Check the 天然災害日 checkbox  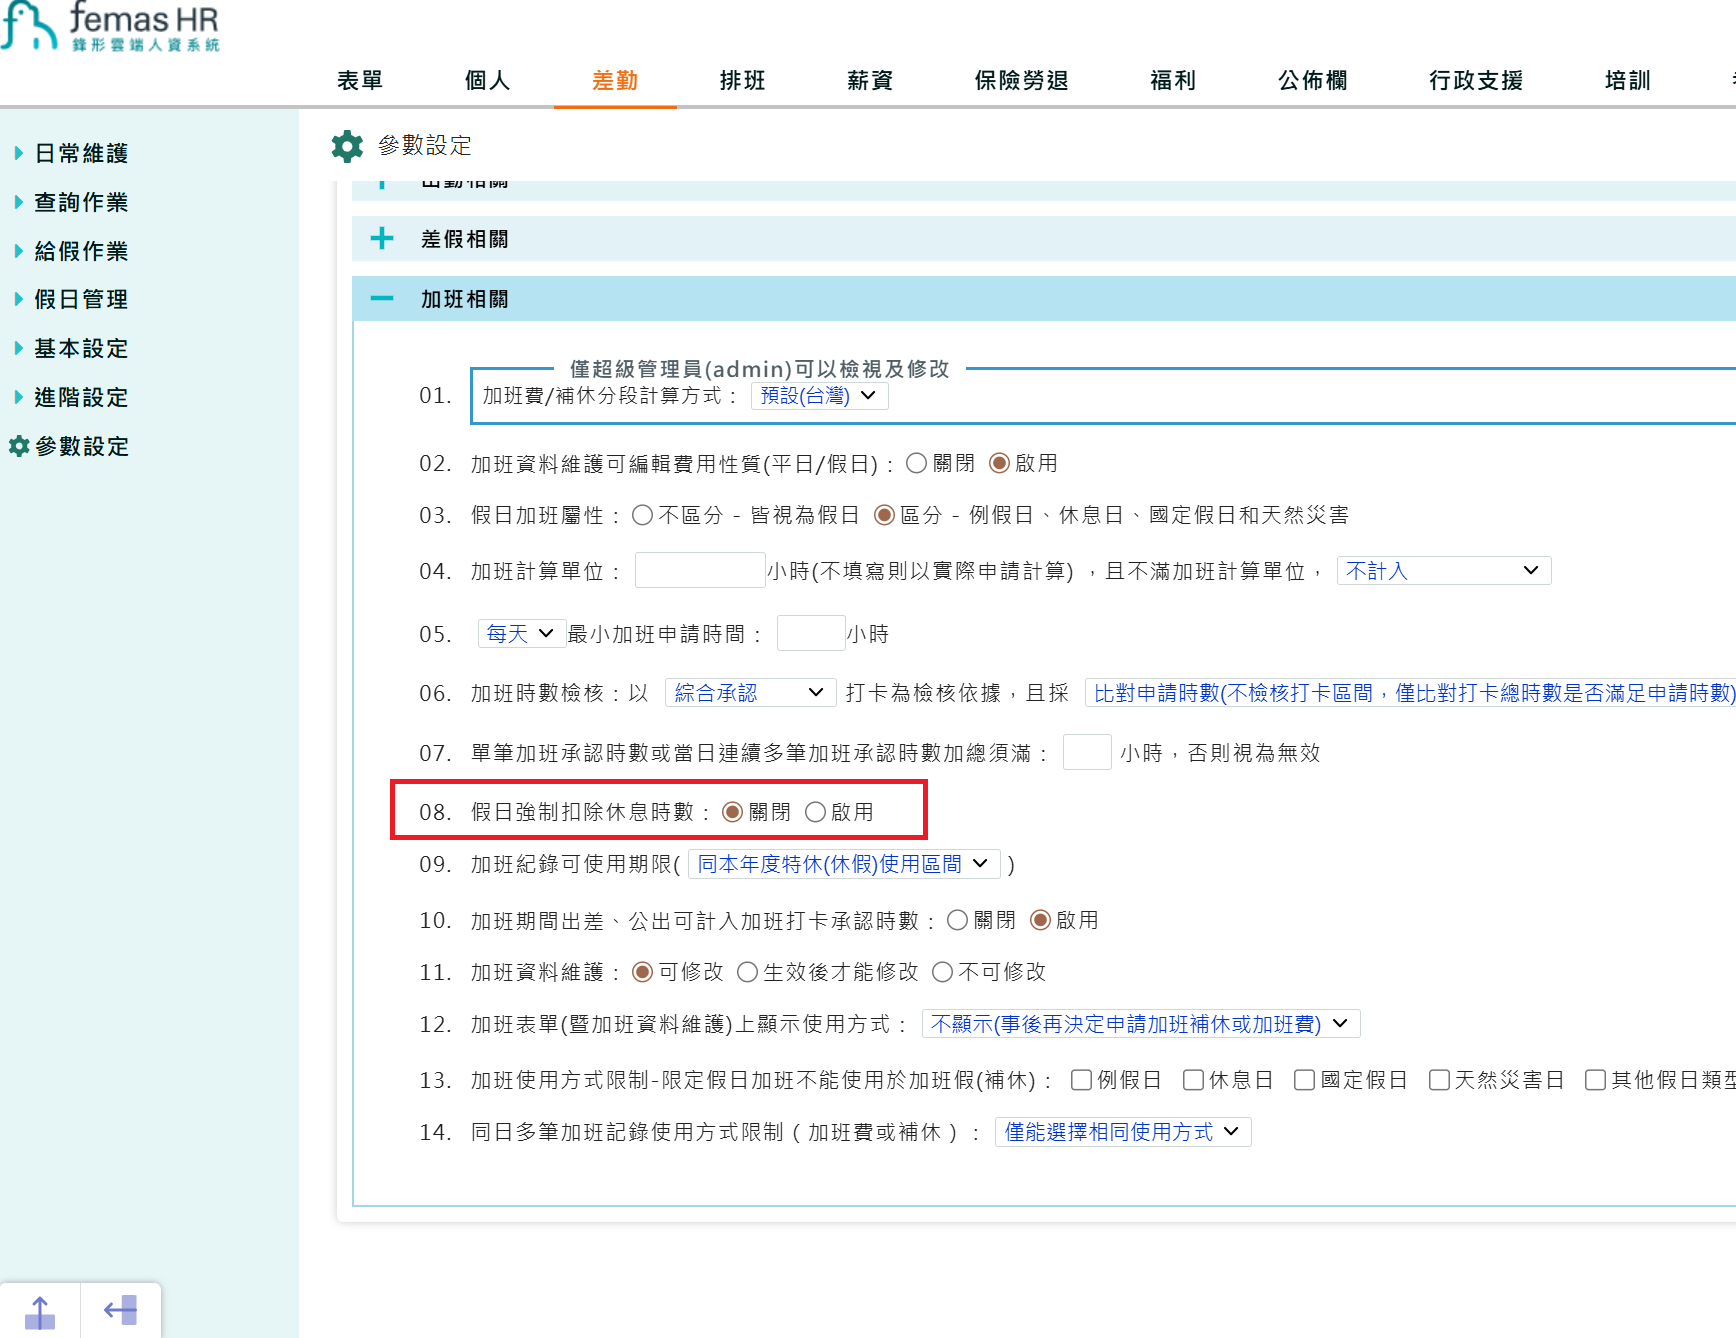click(x=1439, y=1080)
